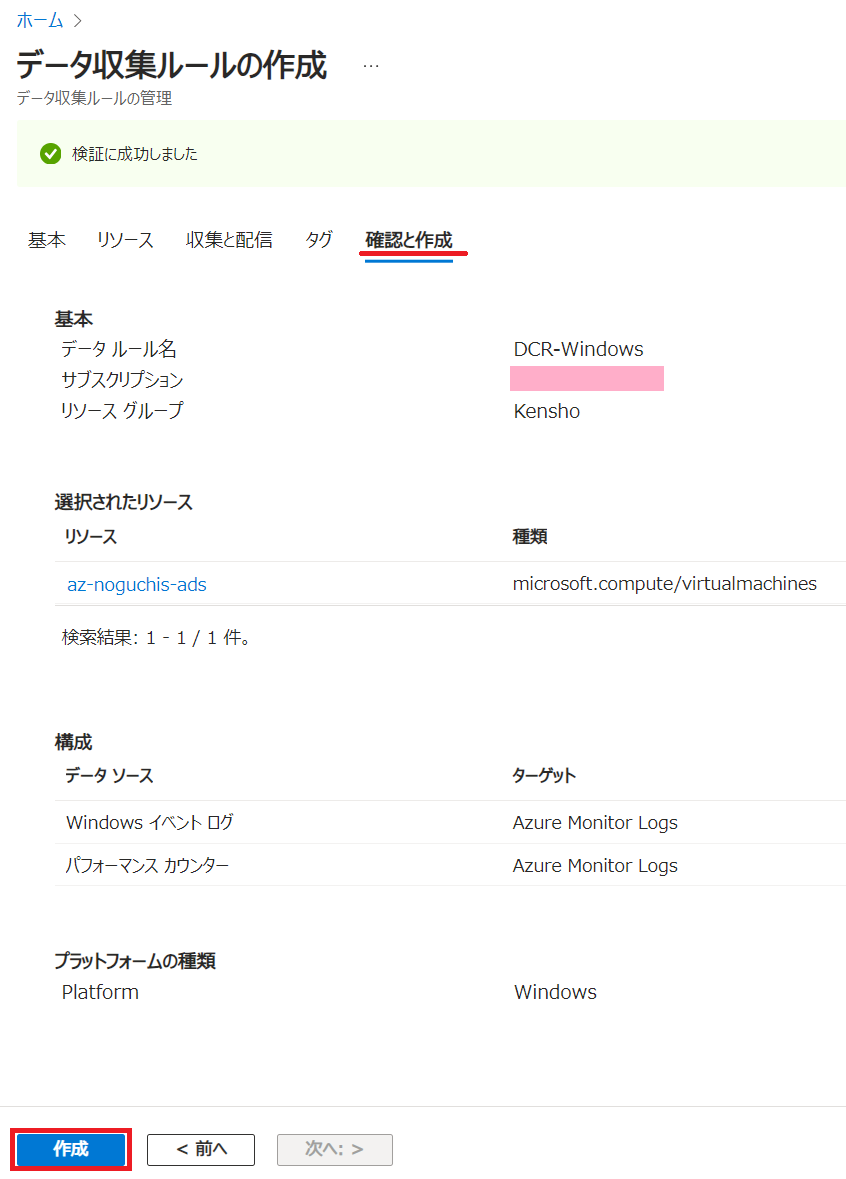The image size is (846, 1179).
Task: Switch to the 基本 tab
Action: click(x=47, y=240)
